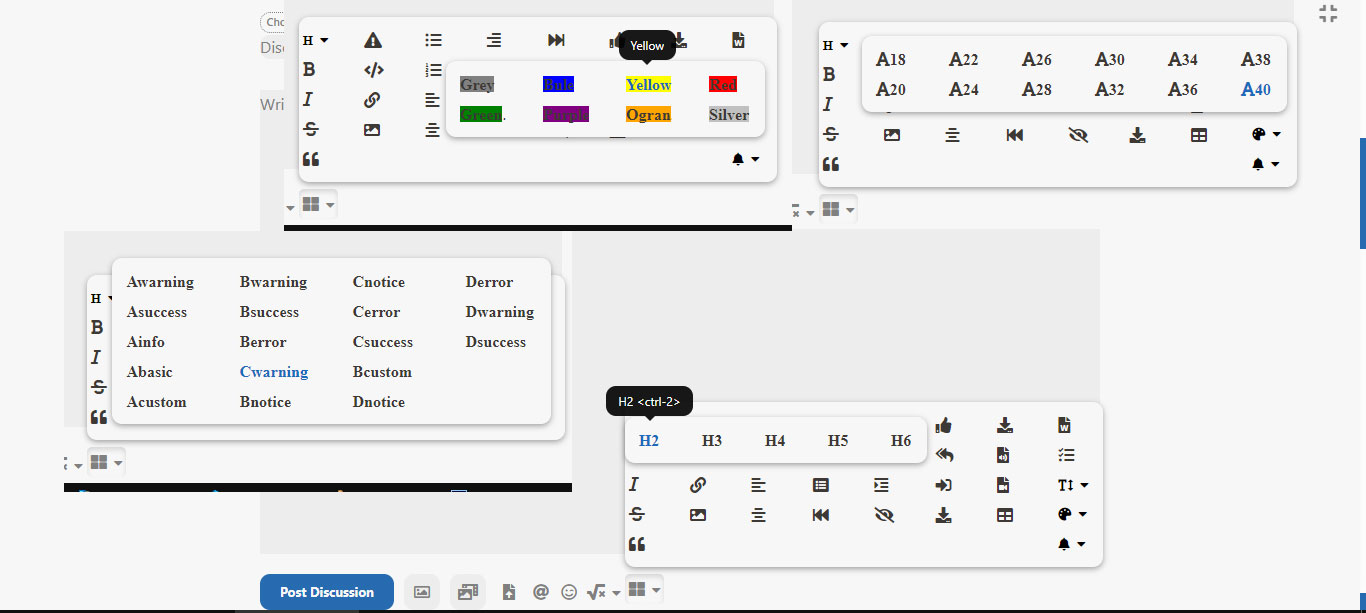Pick the Yellow highlight color swatch
The height and width of the screenshot is (613, 1366).
(x=648, y=85)
